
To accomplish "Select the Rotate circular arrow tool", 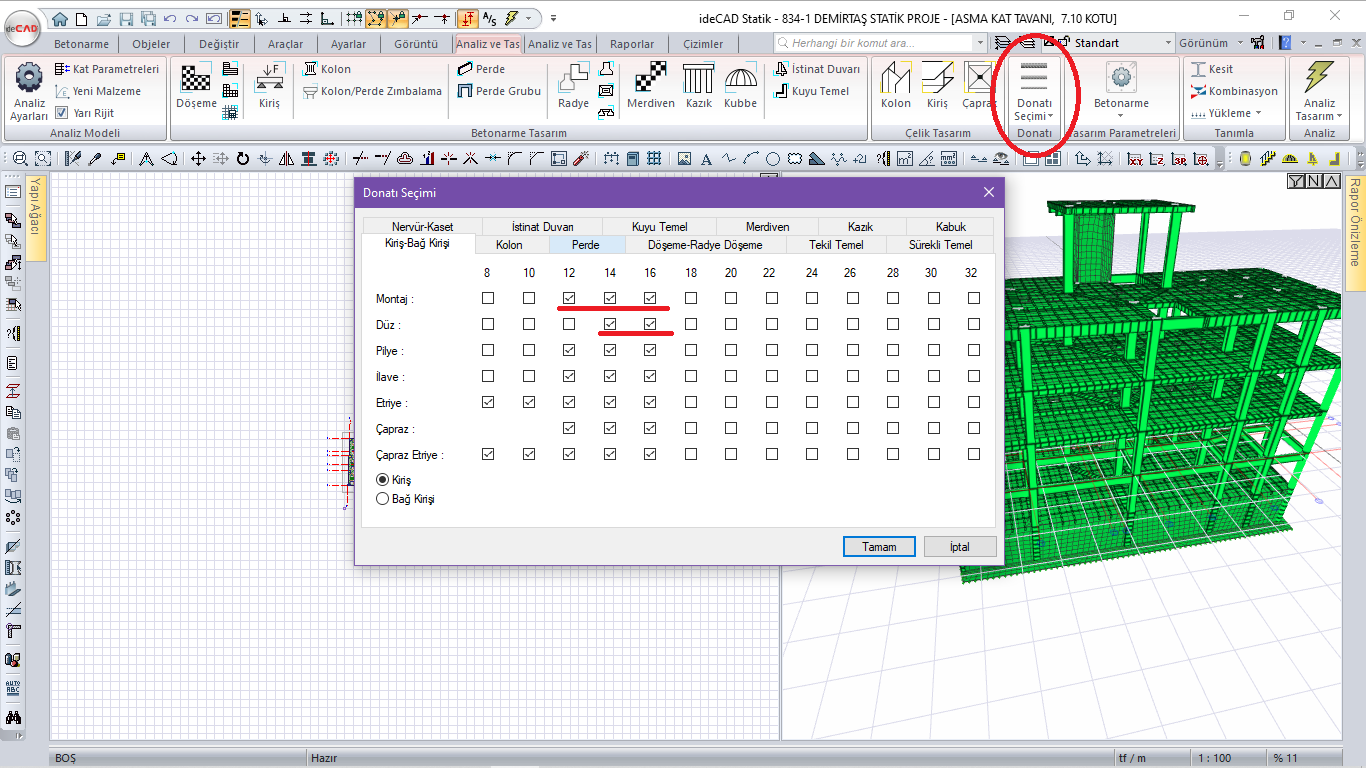I will (x=242, y=158).
